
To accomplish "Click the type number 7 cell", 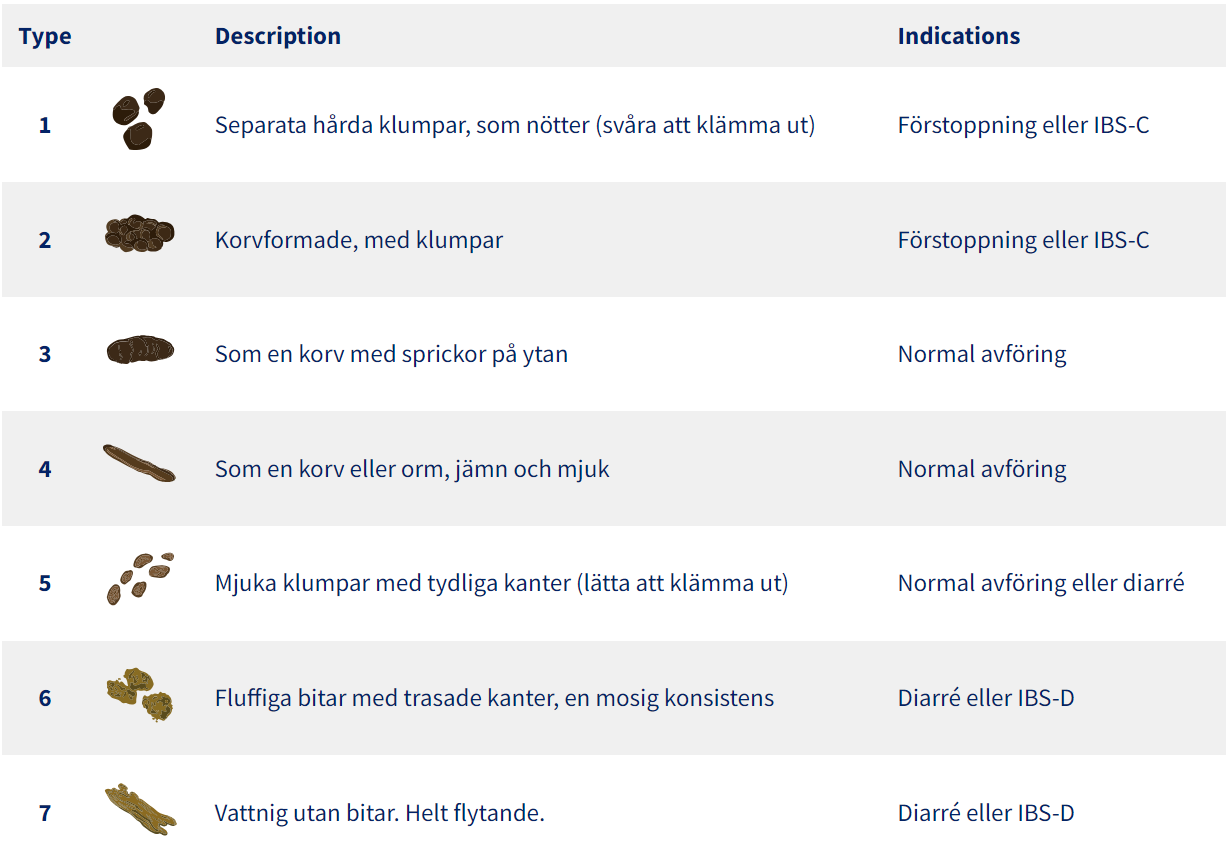I will coord(45,813).
